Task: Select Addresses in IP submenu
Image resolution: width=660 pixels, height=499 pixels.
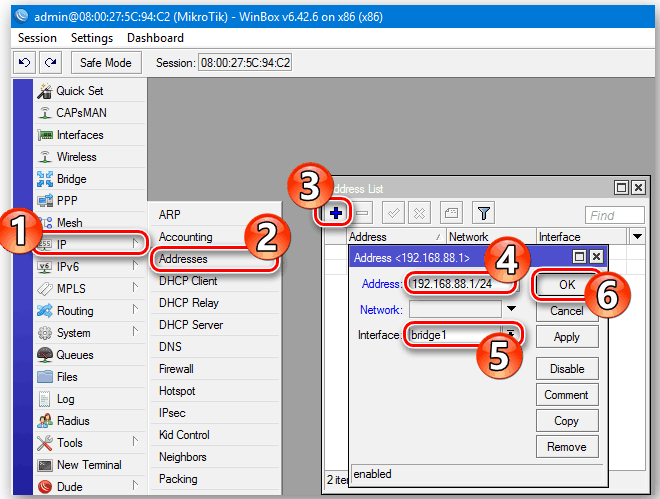Action: pyautogui.click(x=215, y=259)
